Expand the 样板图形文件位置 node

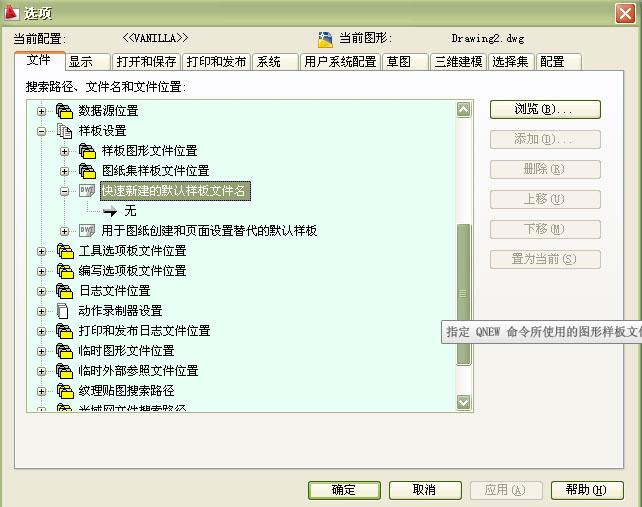click(64, 152)
